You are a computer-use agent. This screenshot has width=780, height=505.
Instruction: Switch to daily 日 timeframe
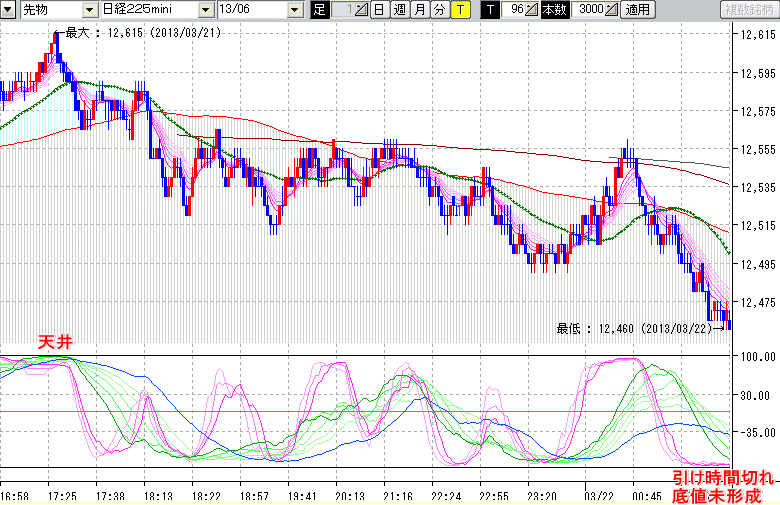pos(379,10)
